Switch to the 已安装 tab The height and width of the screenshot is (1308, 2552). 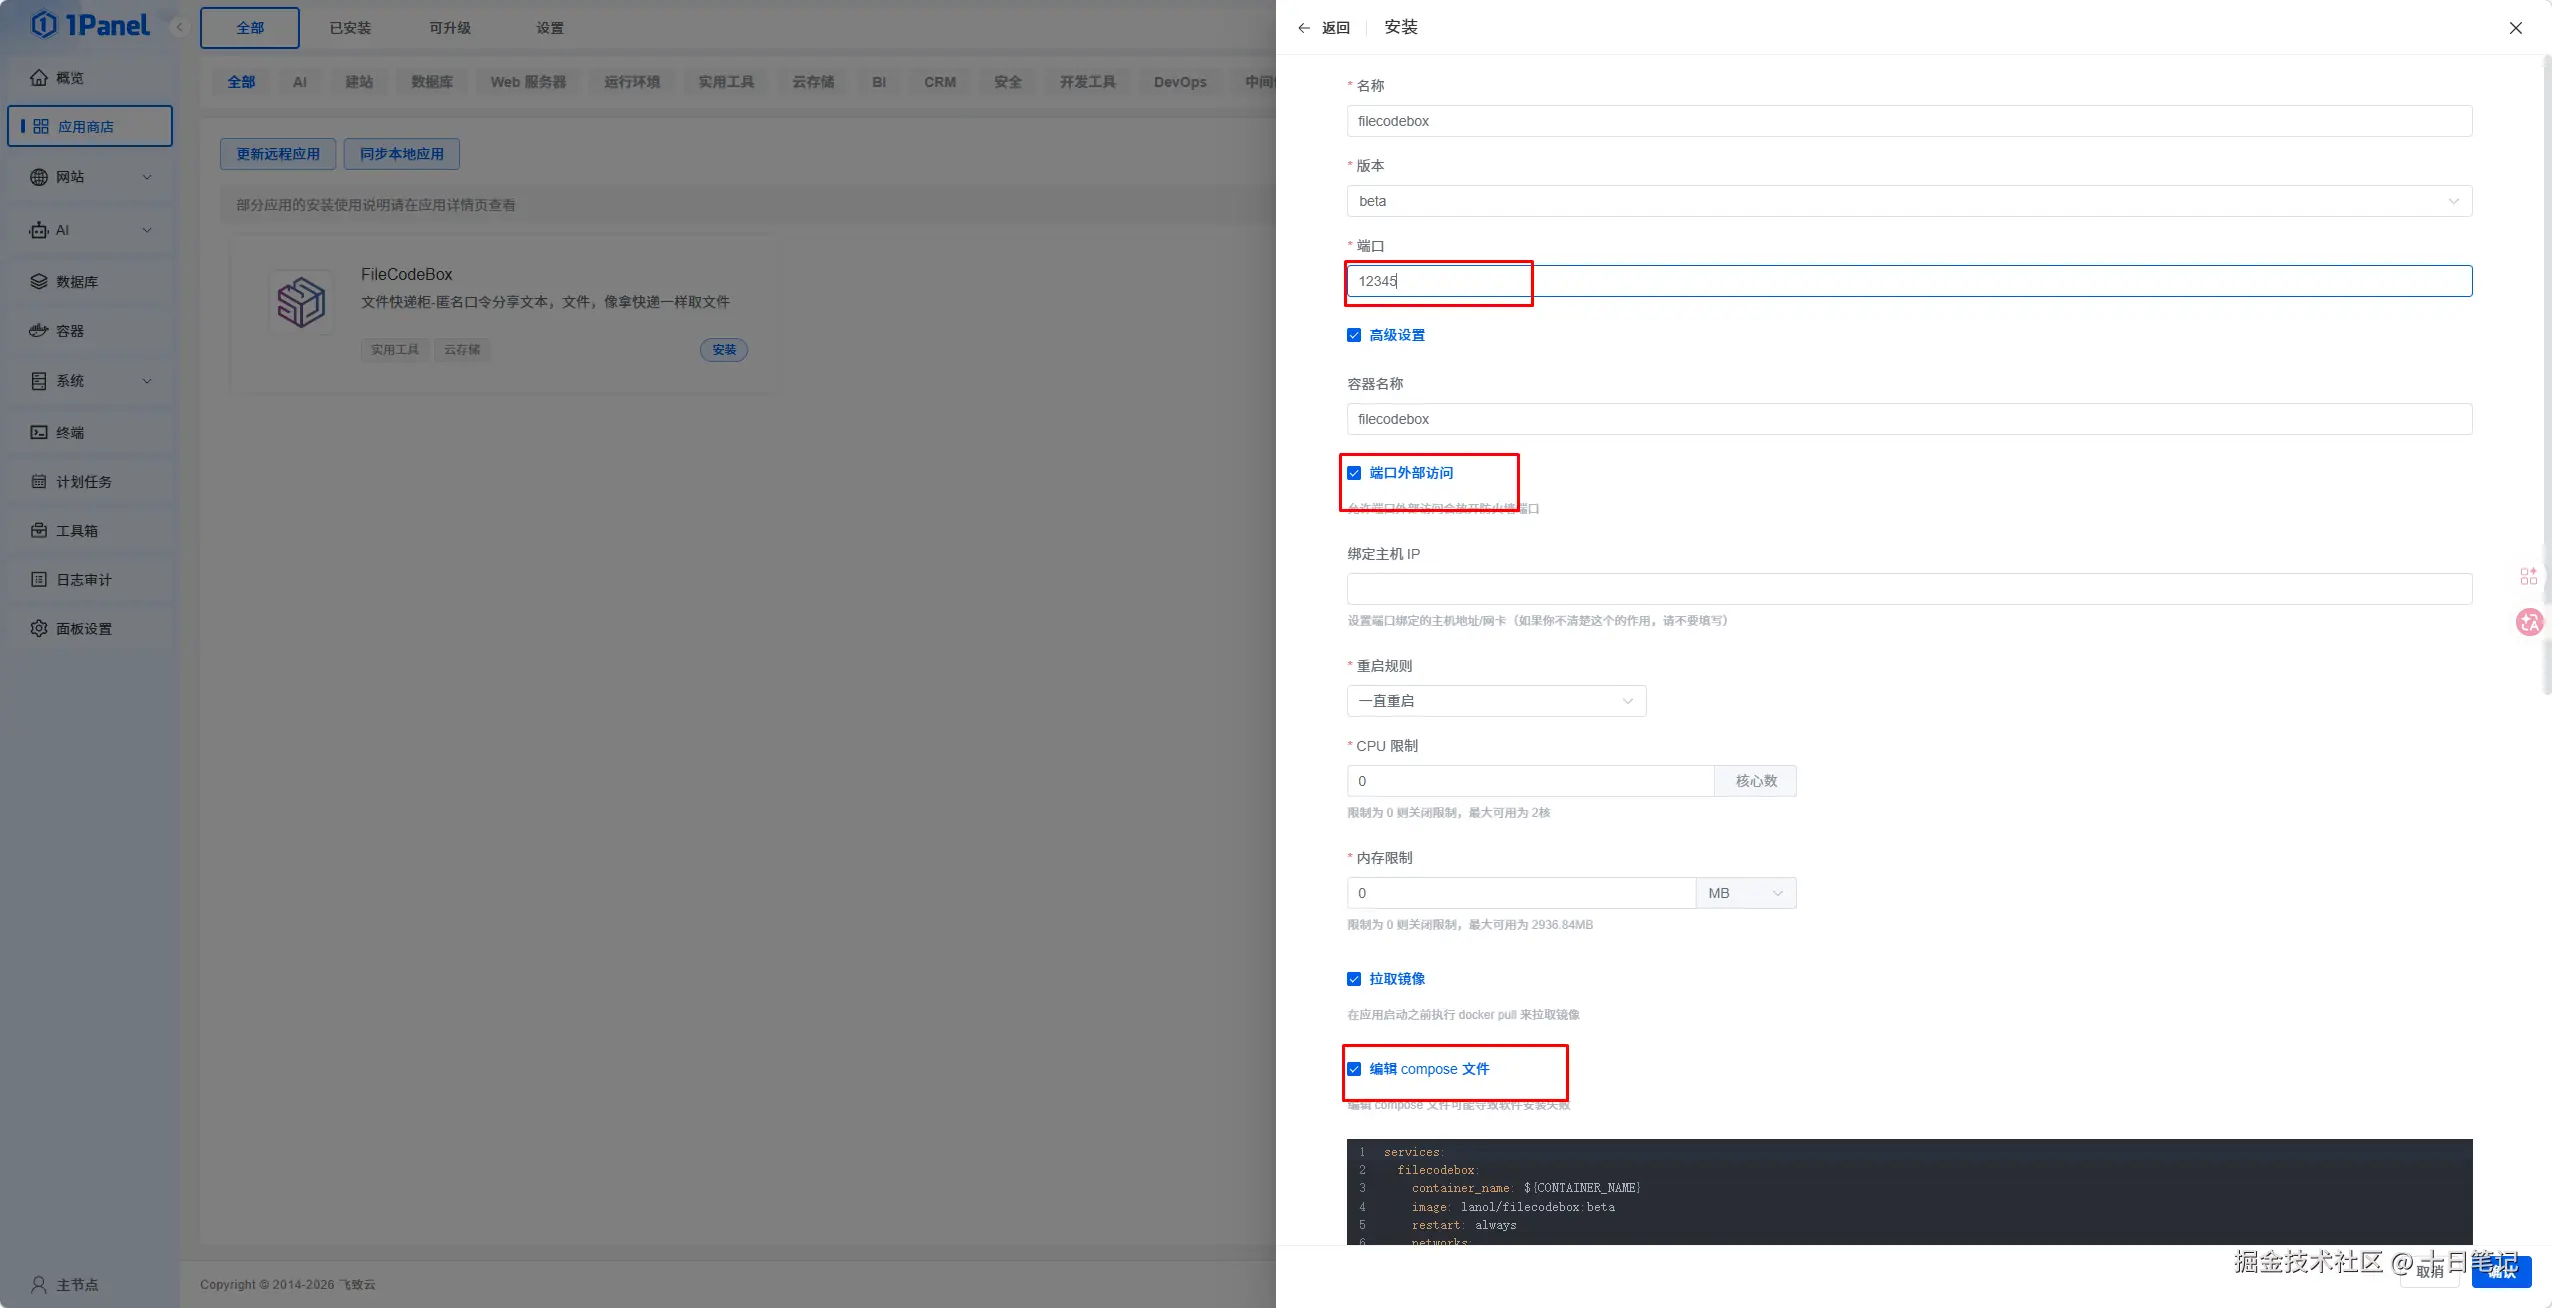tap(350, 28)
